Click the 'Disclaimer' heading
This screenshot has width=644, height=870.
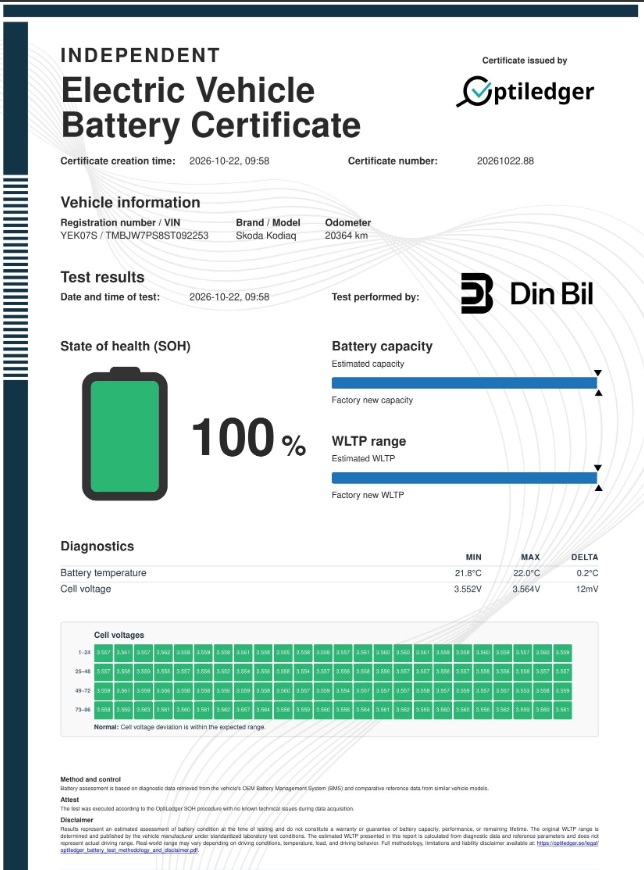(x=77, y=820)
